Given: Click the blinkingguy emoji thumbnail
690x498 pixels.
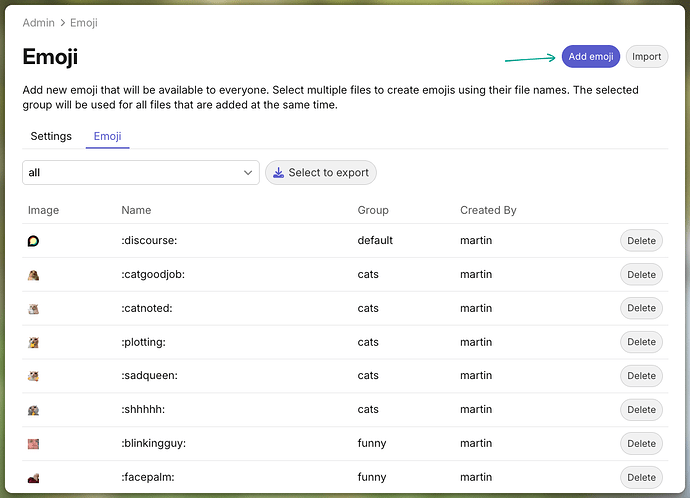Looking at the screenshot, I should pyautogui.click(x=33, y=444).
